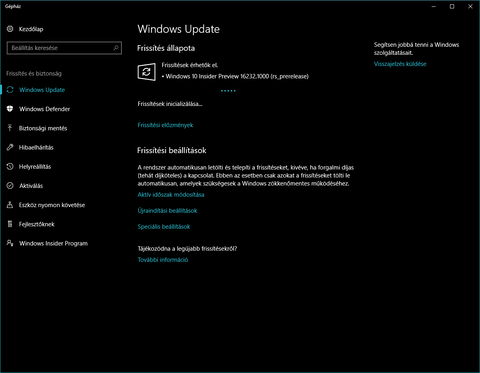Screen dimensions: 480x373
Task: Click the Biztonsági mentés upload arrow icon
Action: tap(10, 128)
